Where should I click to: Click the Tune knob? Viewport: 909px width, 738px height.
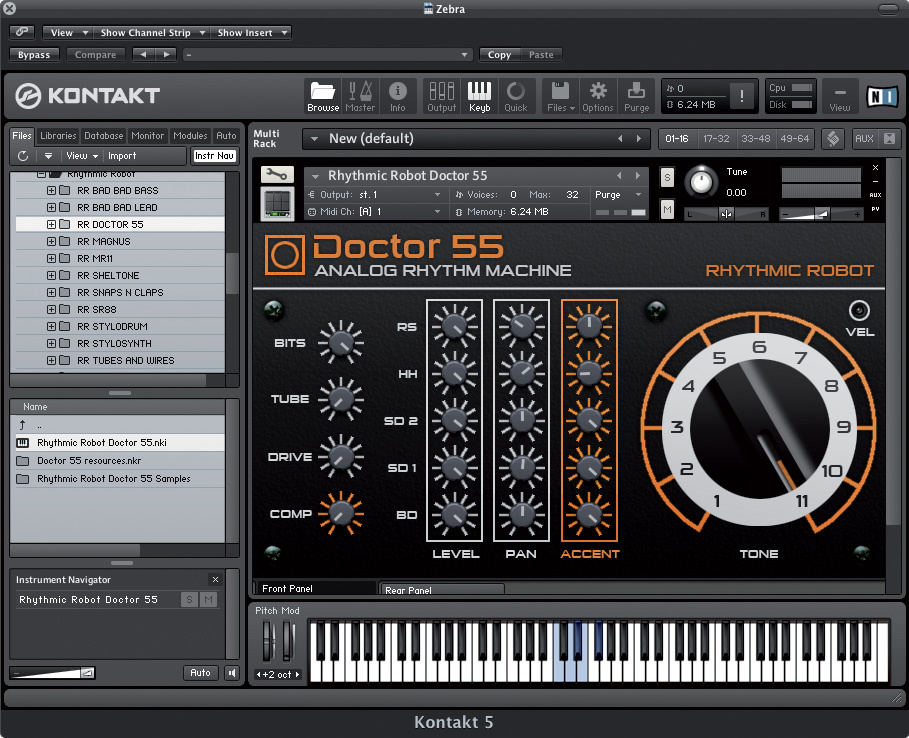tap(701, 183)
